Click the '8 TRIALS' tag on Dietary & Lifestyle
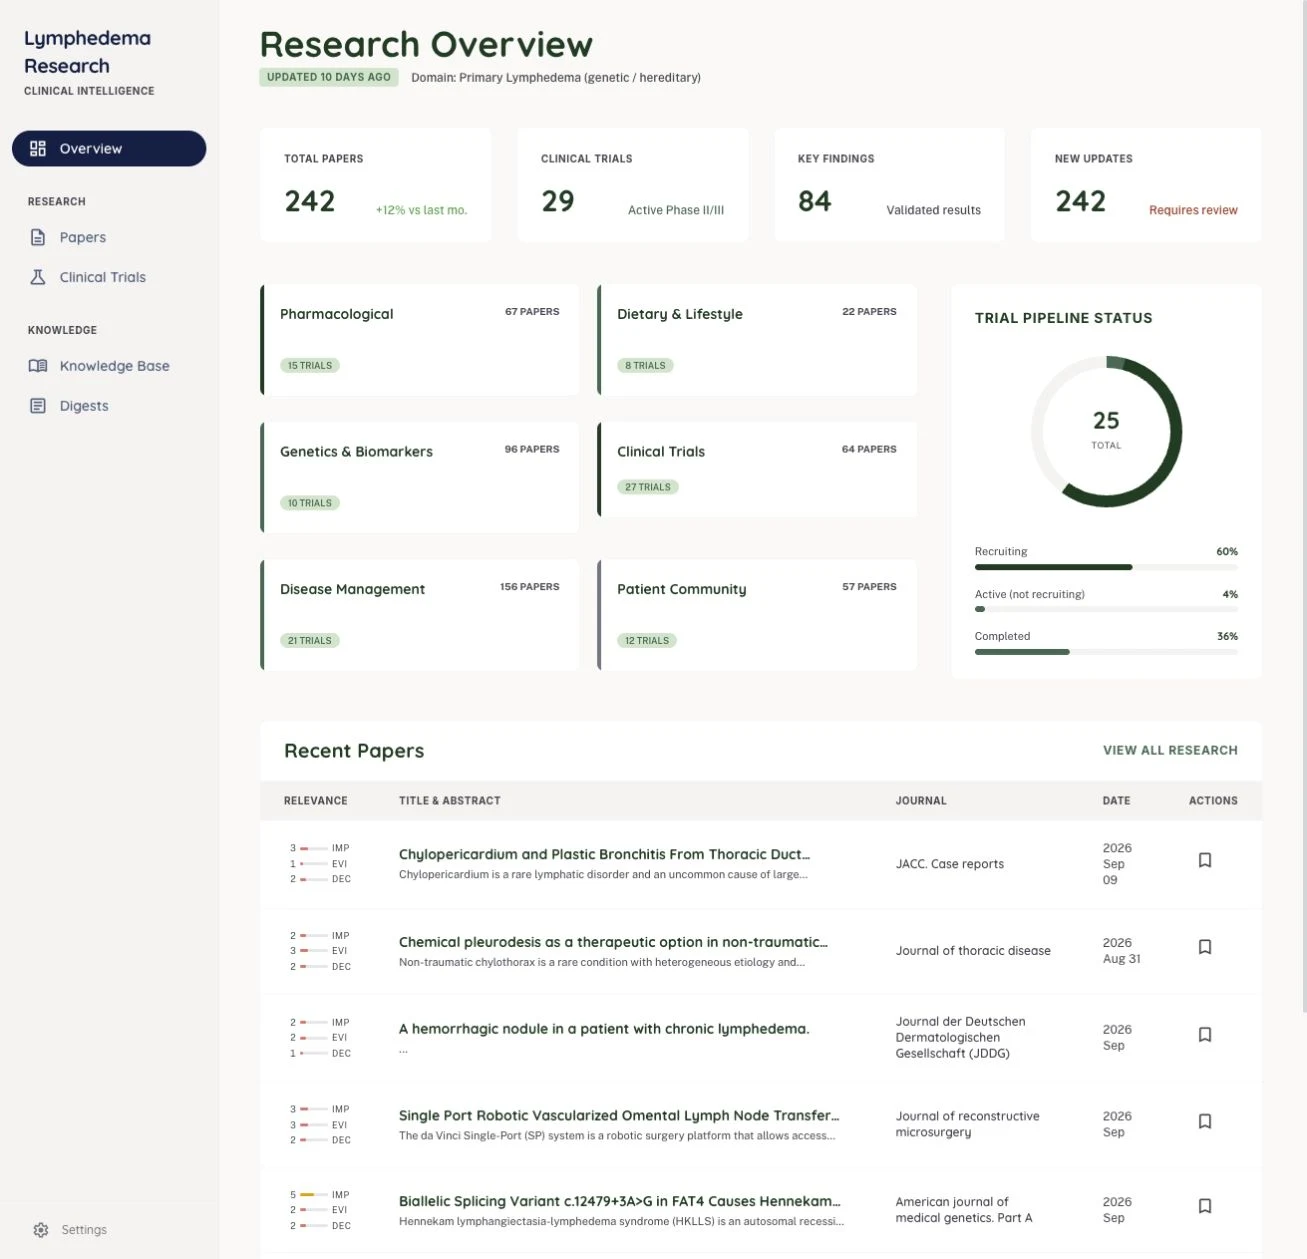 click(645, 365)
